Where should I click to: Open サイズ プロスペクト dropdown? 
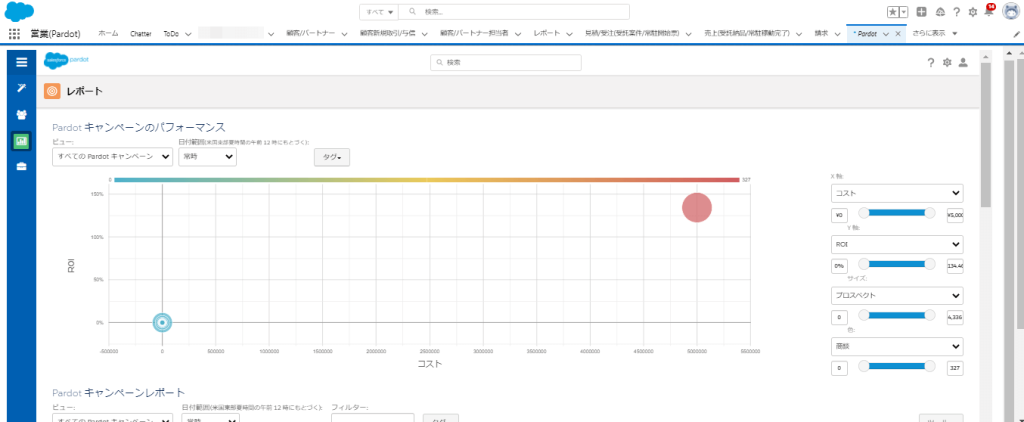coord(897,295)
